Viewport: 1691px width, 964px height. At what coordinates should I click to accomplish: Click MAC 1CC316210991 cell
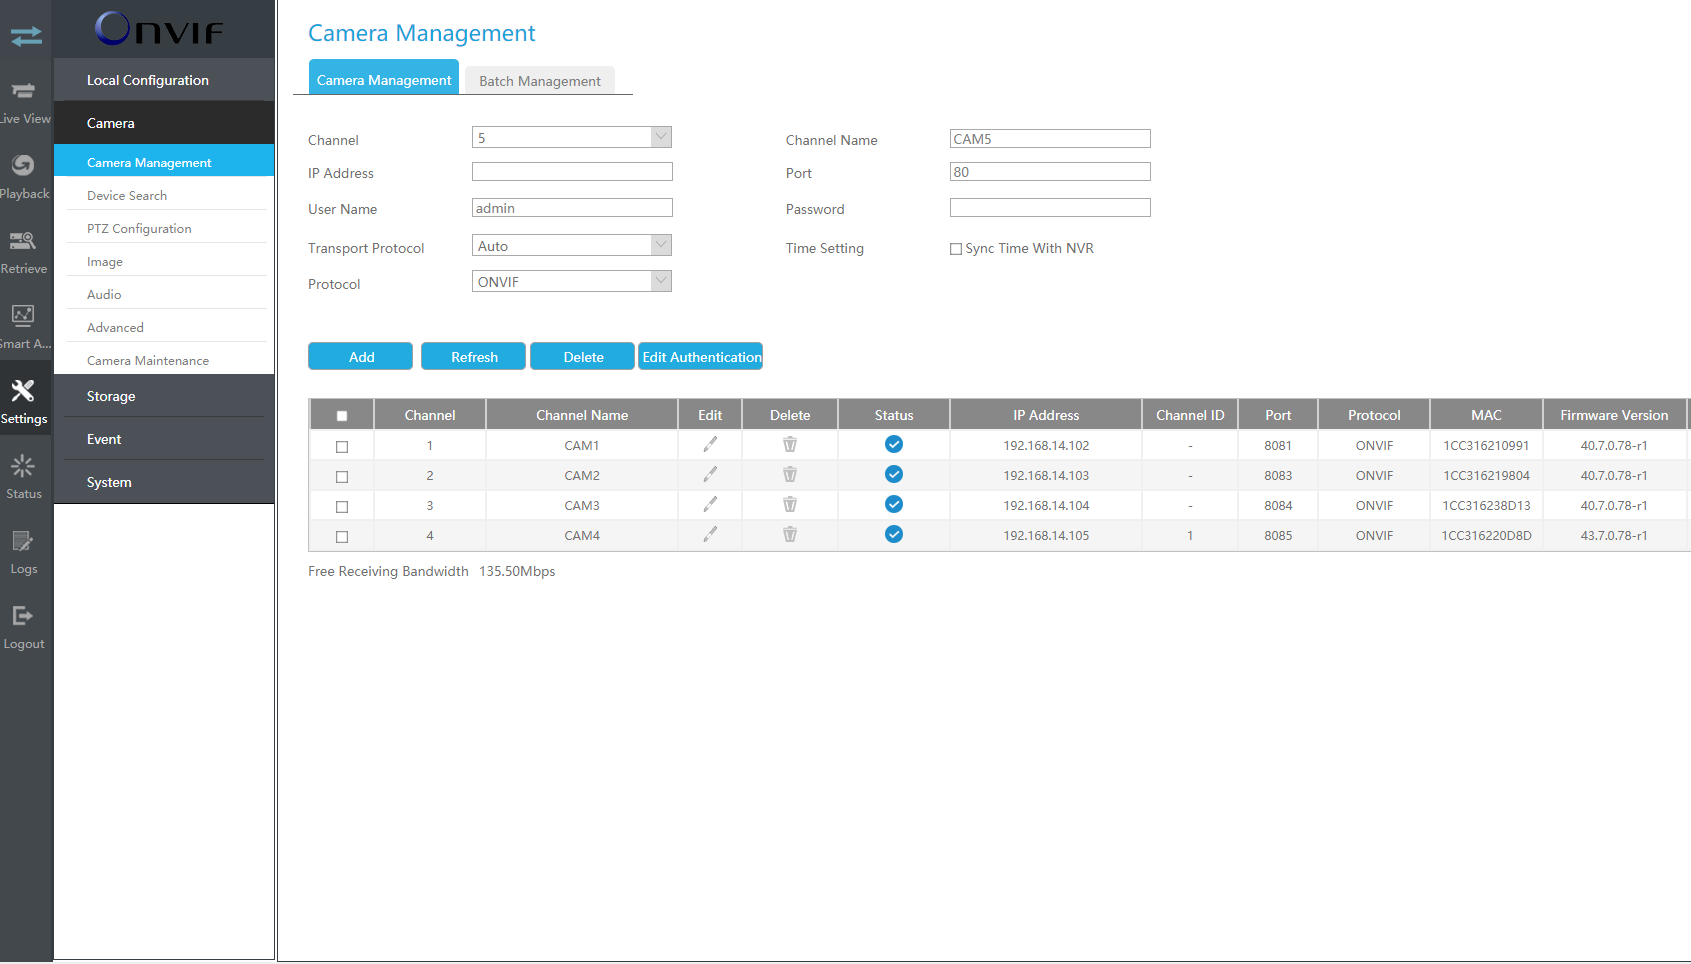click(x=1486, y=446)
